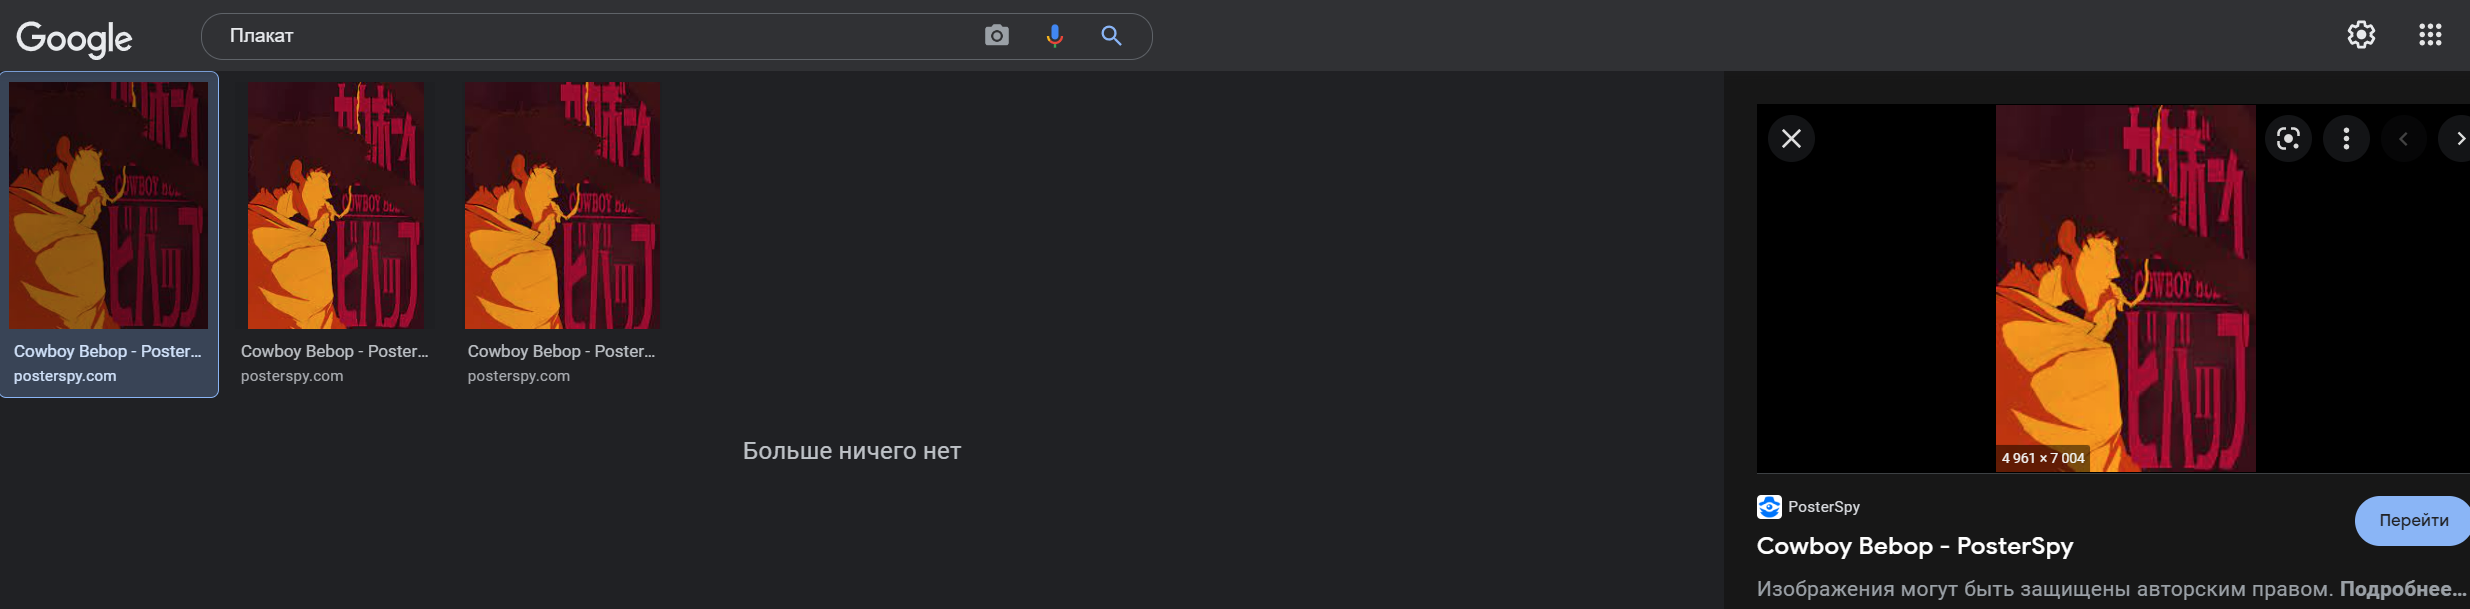The width and height of the screenshot is (2470, 609).
Task: Activate Google Lens on preview image
Action: (2288, 138)
